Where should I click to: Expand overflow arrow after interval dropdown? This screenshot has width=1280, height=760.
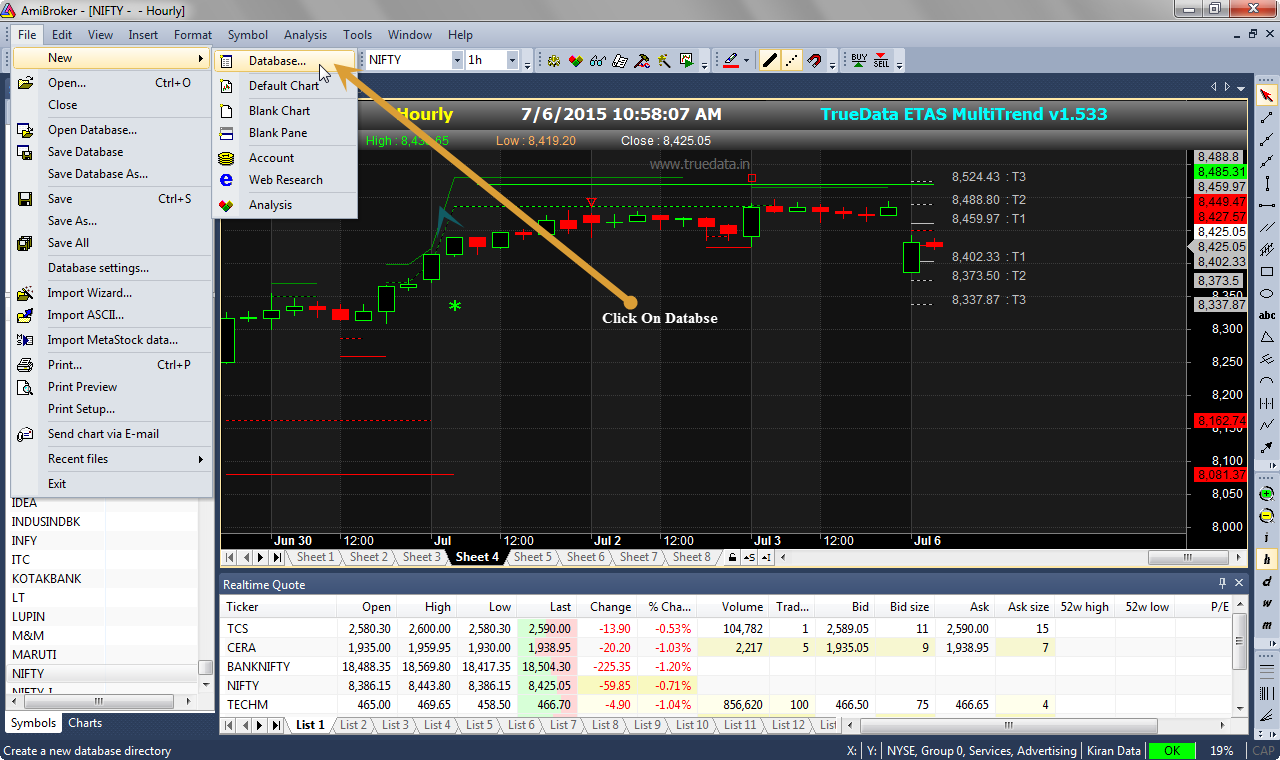pos(527,64)
